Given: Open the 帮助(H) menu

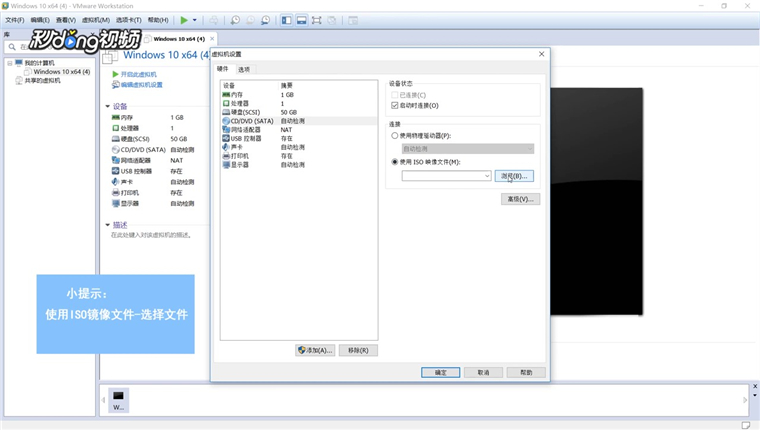Looking at the screenshot, I should tap(158, 20).
